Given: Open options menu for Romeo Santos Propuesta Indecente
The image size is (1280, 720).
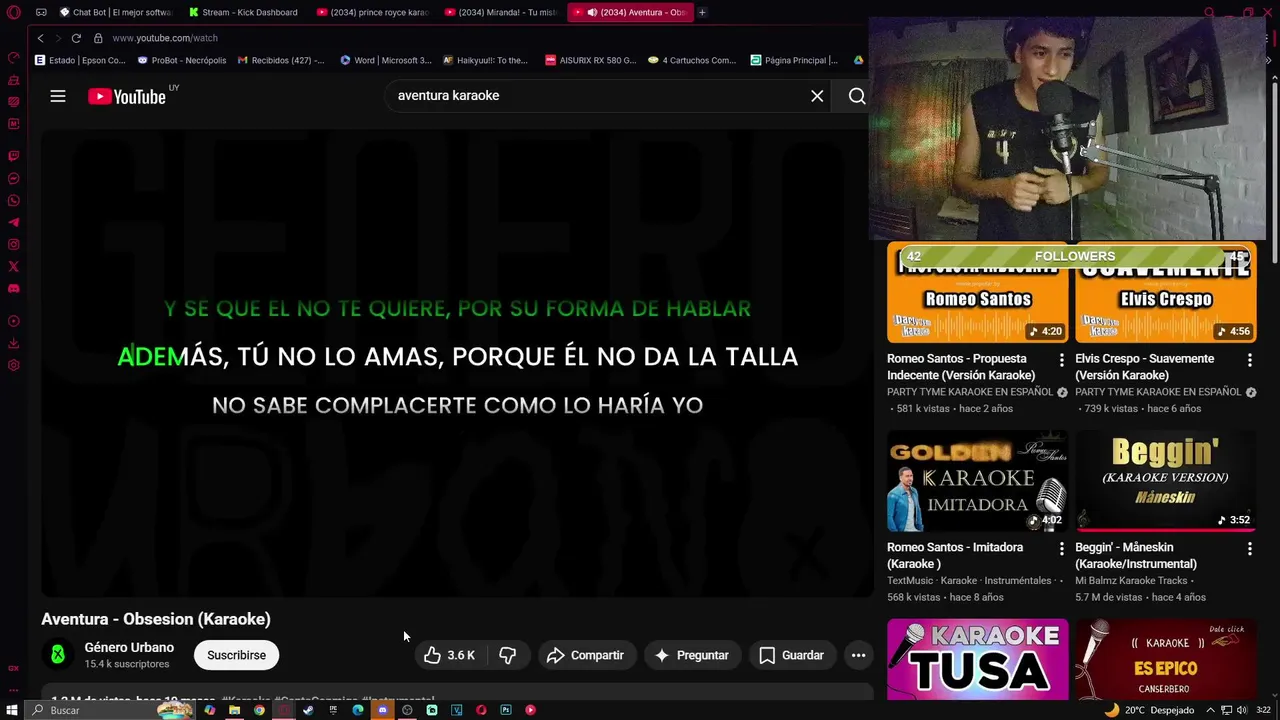Looking at the screenshot, I should click(1062, 359).
